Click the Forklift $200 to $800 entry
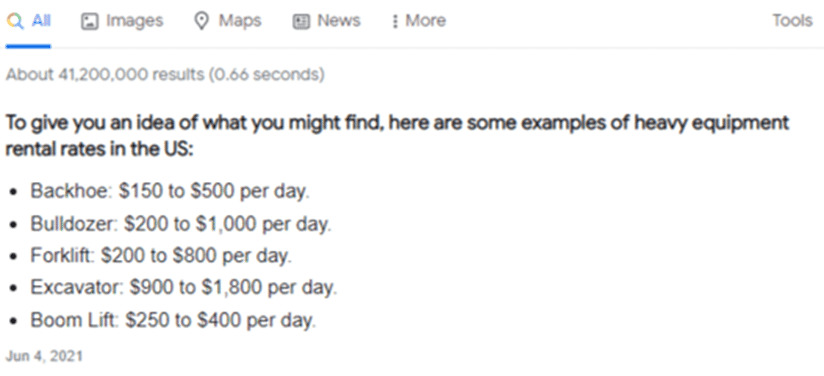The height and width of the screenshot is (376, 824). click(160, 256)
